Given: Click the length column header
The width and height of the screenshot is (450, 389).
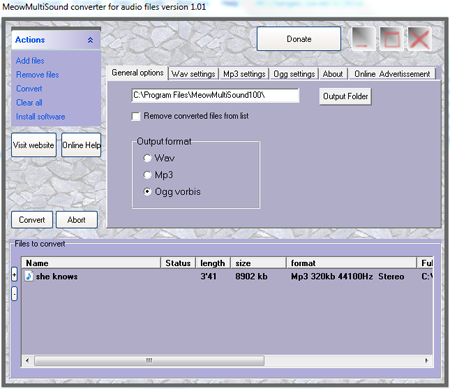Looking at the screenshot, I should click(x=213, y=263).
